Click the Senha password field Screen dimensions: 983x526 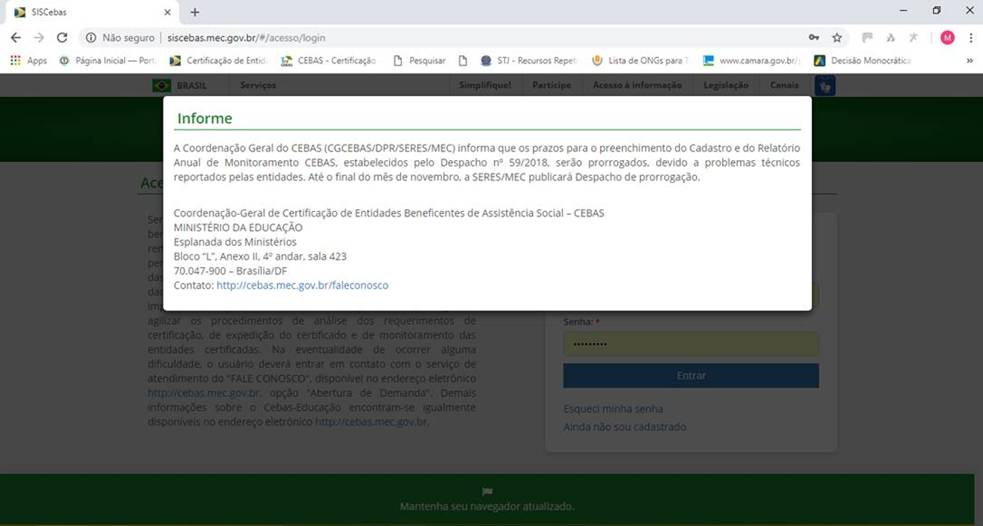(691, 344)
